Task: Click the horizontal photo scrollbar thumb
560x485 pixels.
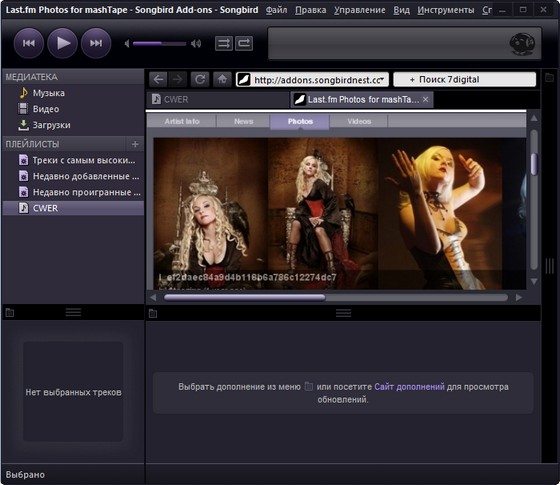Action: pyautogui.click(x=245, y=298)
